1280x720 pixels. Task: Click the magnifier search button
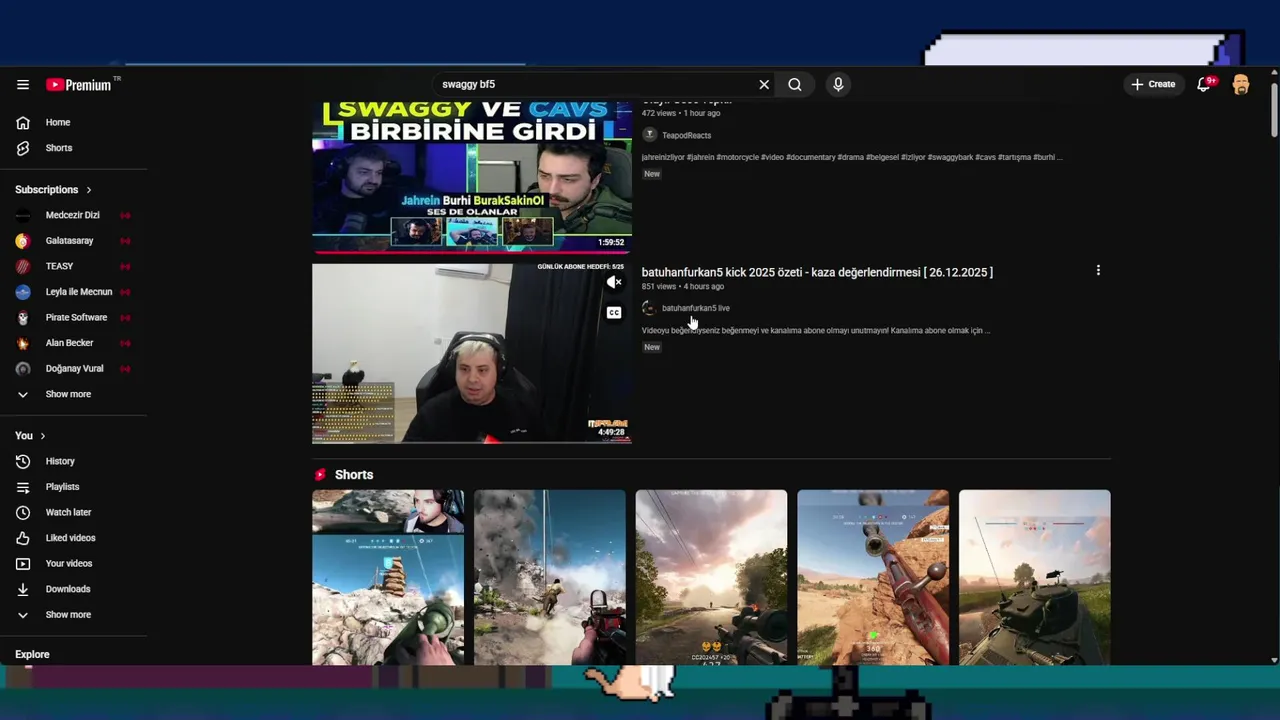click(795, 84)
